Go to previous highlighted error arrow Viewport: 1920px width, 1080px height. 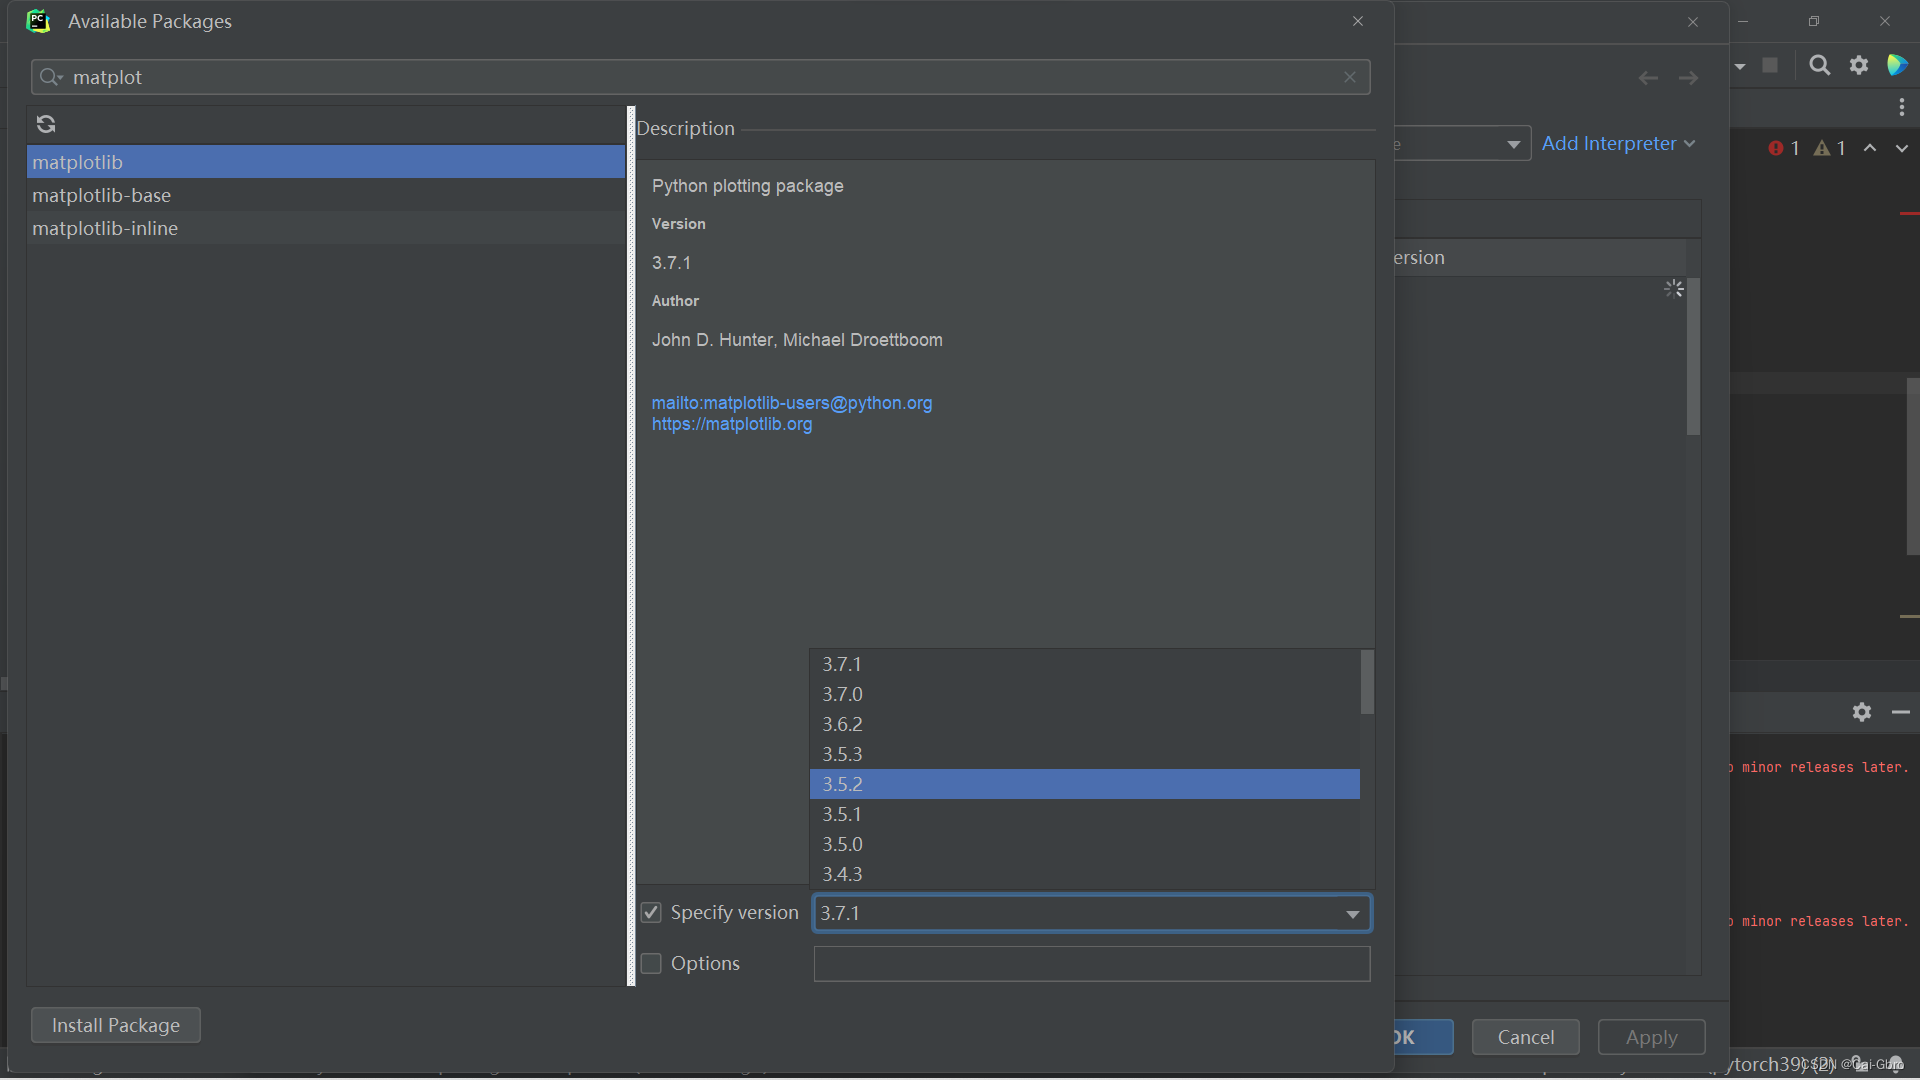pyautogui.click(x=1870, y=148)
